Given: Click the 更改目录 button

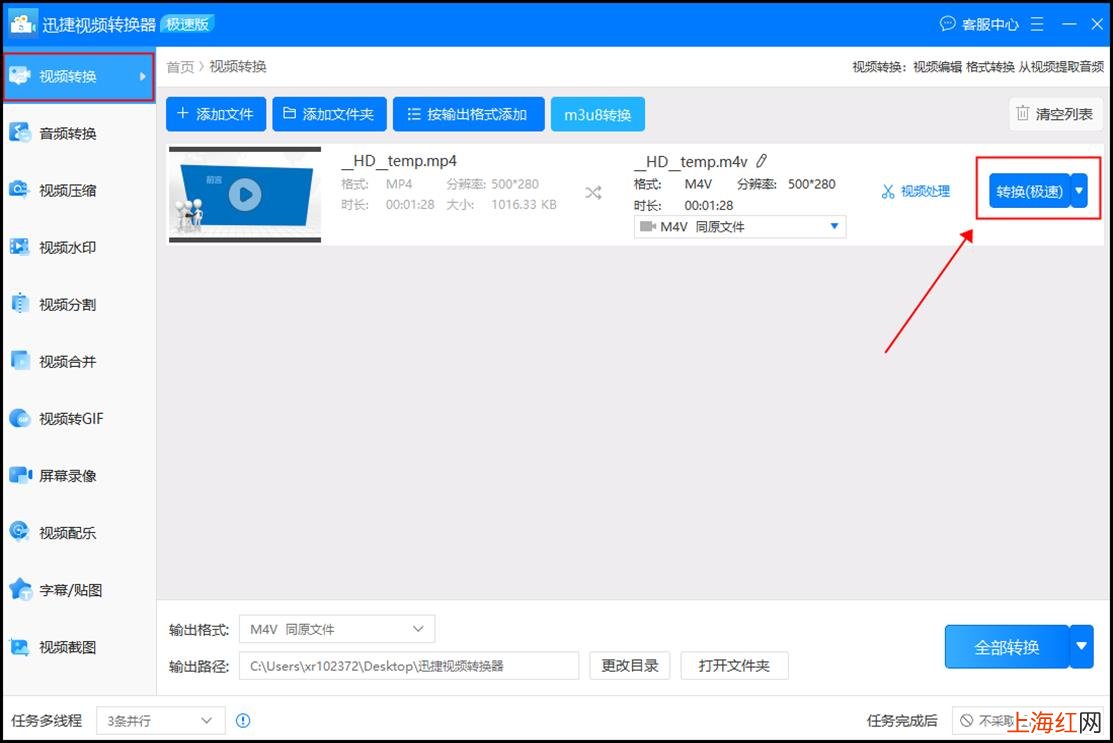Looking at the screenshot, I should [x=630, y=666].
